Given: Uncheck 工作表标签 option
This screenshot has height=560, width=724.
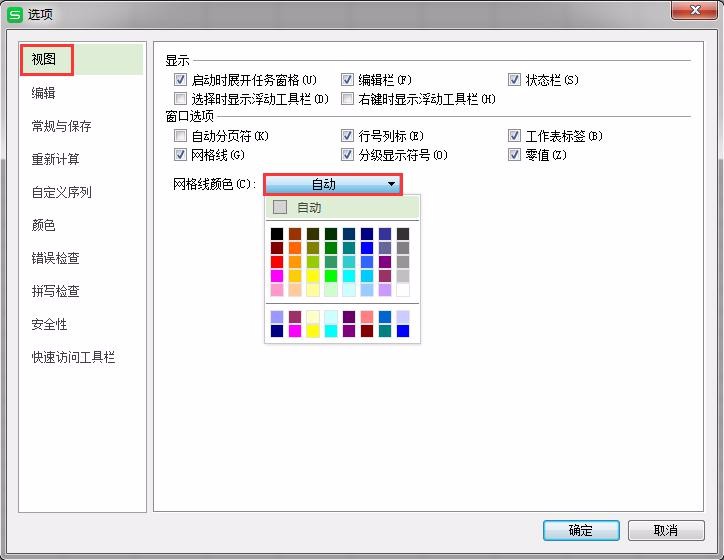Looking at the screenshot, I should click(x=514, y=136).
